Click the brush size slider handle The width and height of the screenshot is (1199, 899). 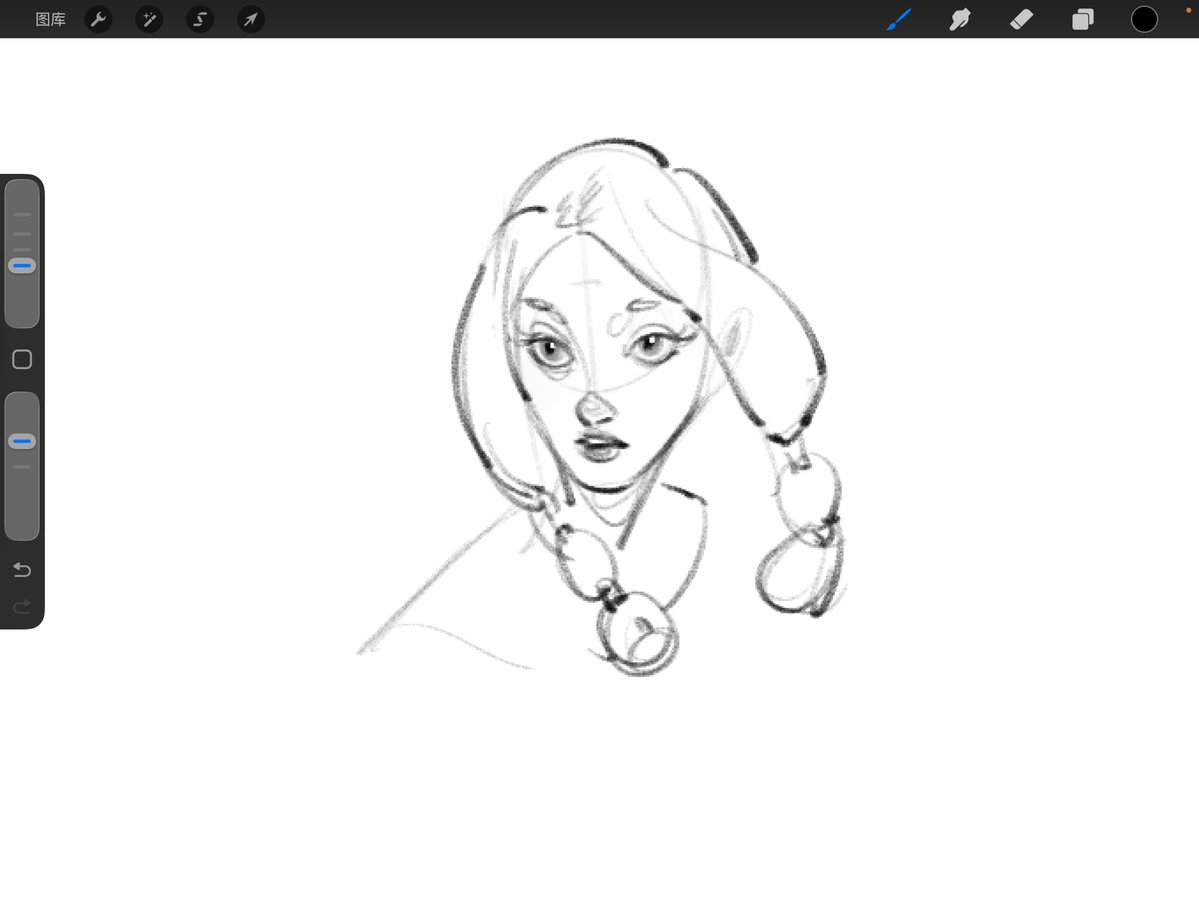coord(22,266)
